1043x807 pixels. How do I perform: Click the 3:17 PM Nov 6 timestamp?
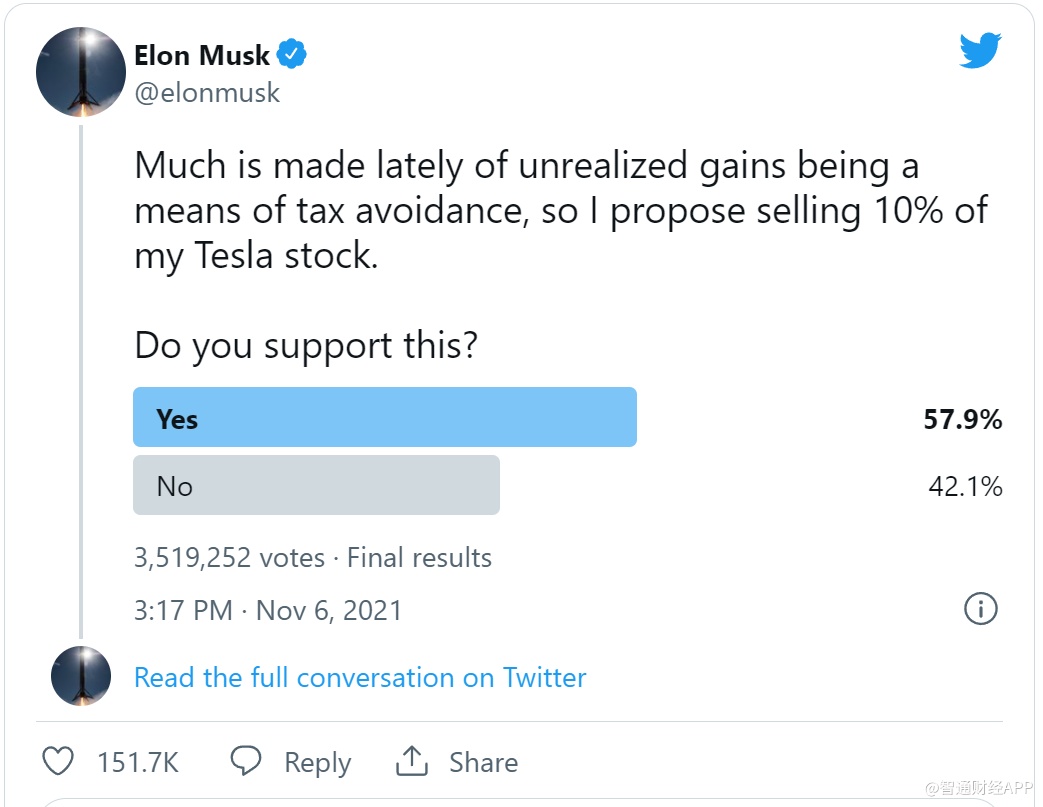point(268,610)
